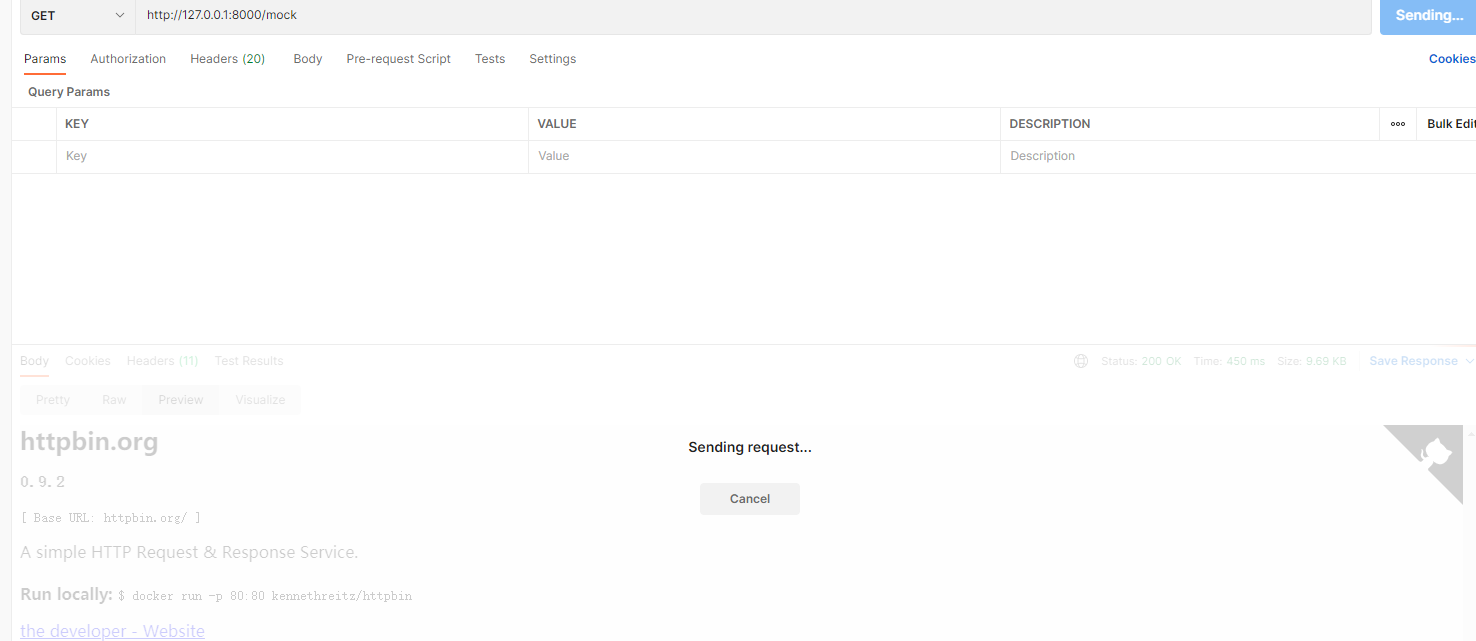Click the request URL field
1476x641 pixels.
753,16
